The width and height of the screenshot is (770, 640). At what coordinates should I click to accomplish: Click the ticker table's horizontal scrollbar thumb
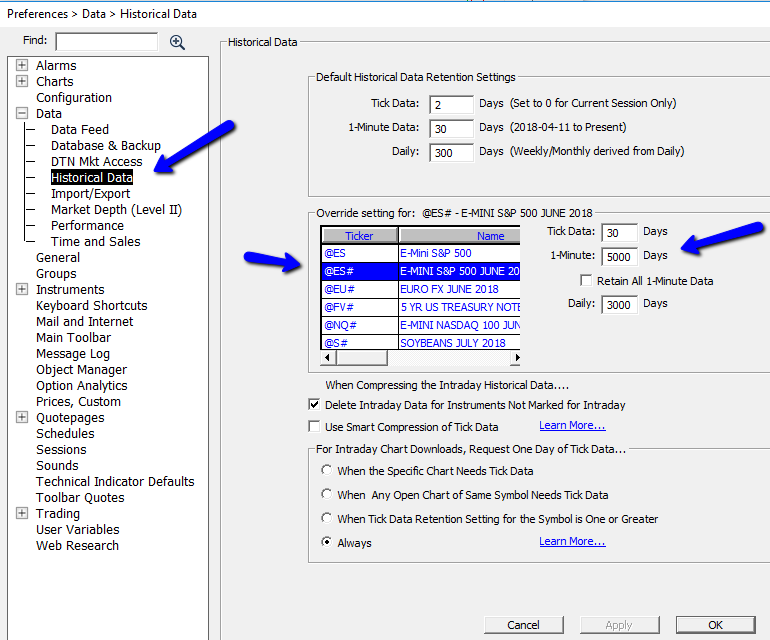(362, 358)
